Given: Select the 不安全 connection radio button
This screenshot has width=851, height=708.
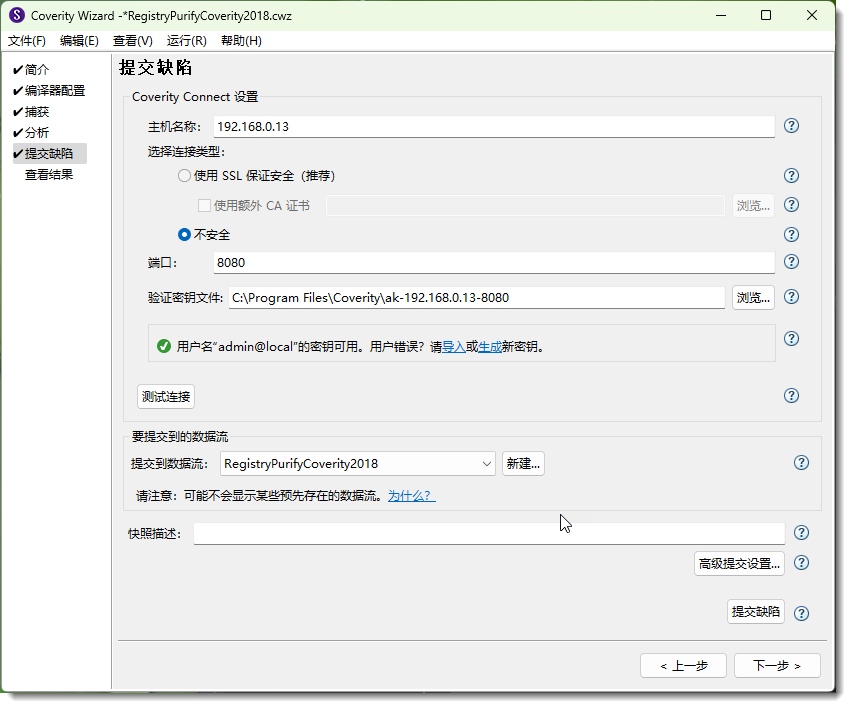Looking at the screenshot, I should click(x=185, y=235).
